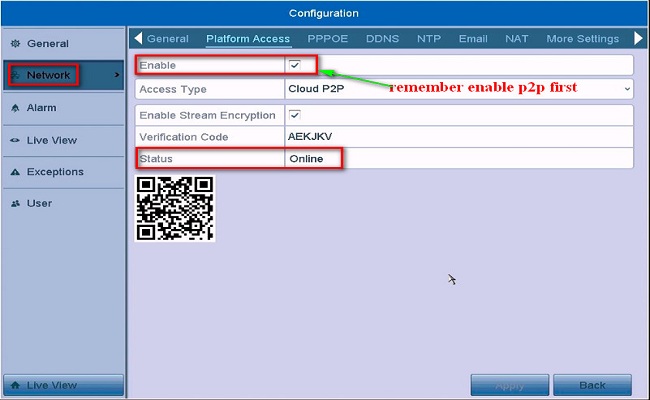This screenshot has height=400, width=650.
Task: Open the DDNS tab
Action: tap(382, 39)
